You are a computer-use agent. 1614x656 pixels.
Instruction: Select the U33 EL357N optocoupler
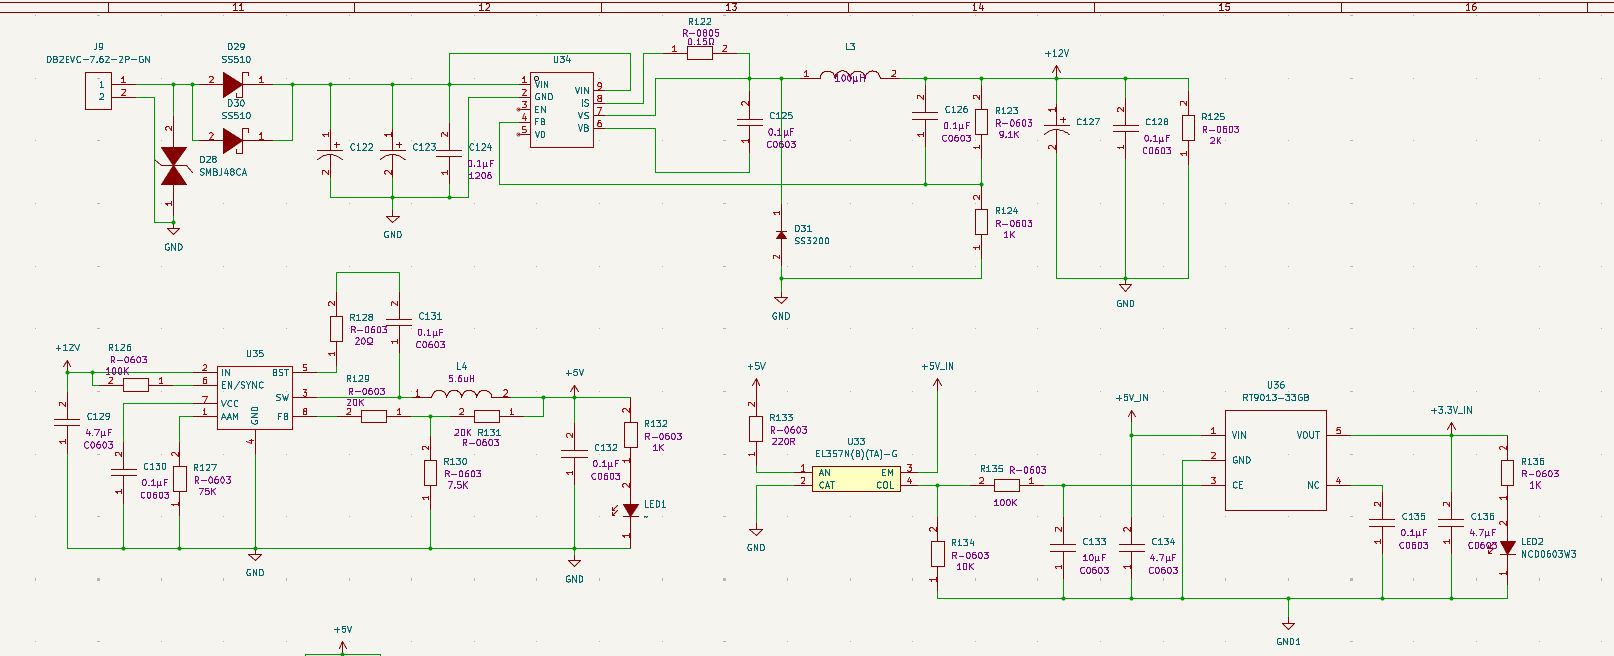[x=856, y=478]
